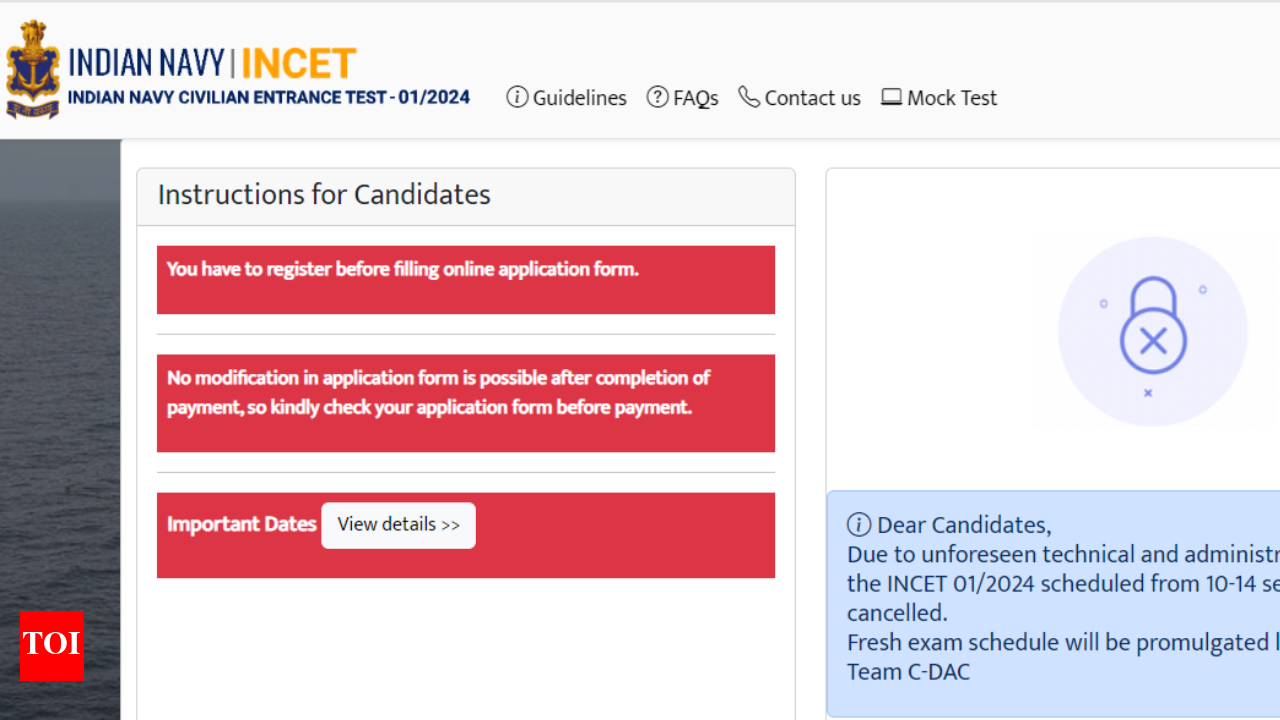Viewport: 1280px width, 720px height.
Task: Click the Indian Navy emblem logo
Action: tap(32, 70)
